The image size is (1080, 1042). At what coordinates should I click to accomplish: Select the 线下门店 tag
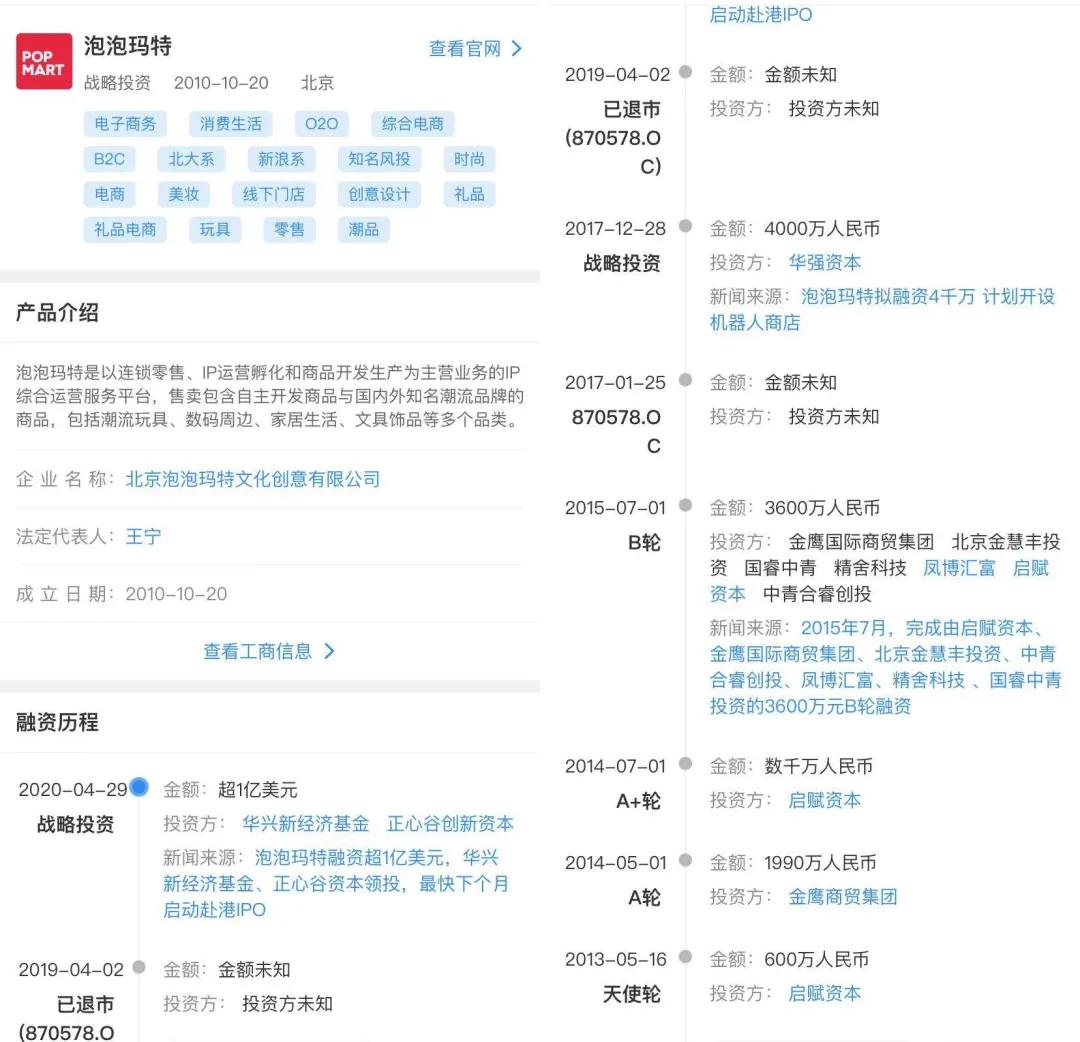273,194
